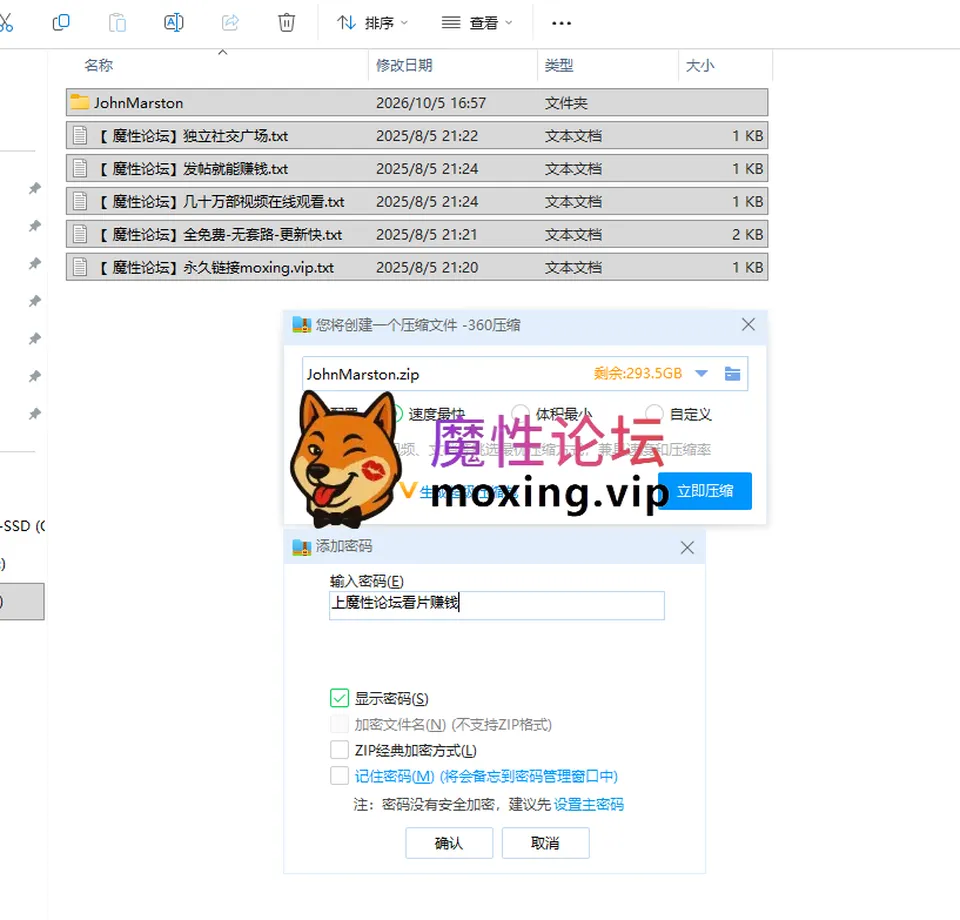Image resolution: width=960 pixels, height=920 pixels.
Task: Open the three-dot more options menu
Action: pyautogui.click(x=561, y=23)
